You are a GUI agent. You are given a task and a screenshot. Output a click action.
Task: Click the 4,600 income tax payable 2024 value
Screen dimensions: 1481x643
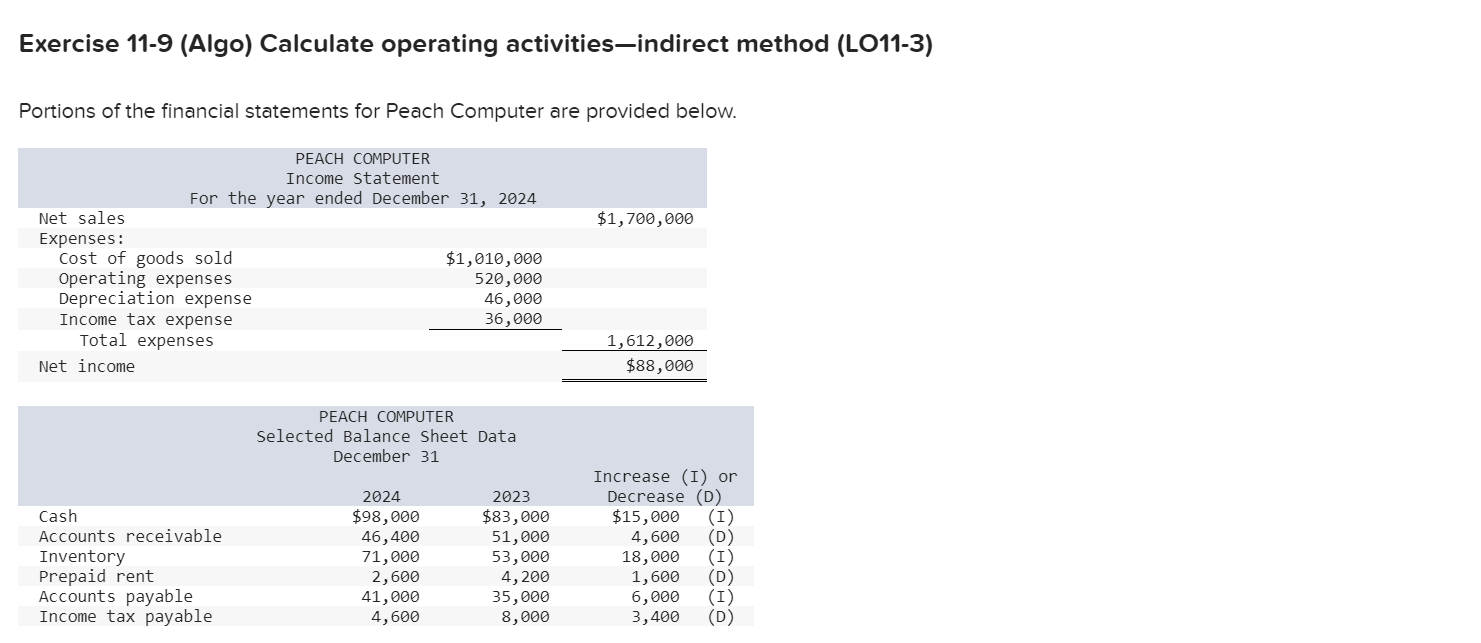click(x=396, y=616)
